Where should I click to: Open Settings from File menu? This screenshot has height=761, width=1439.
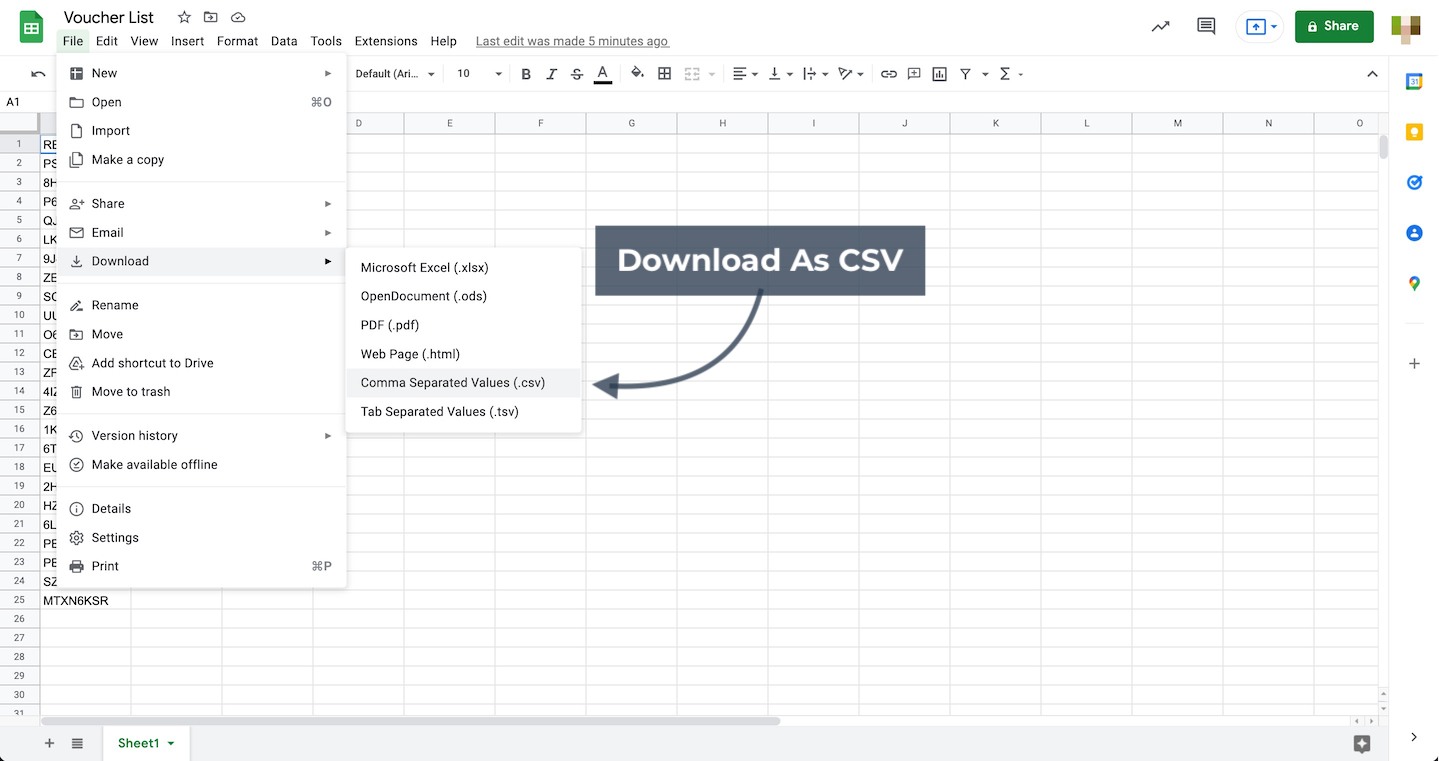tap(201, 538)
